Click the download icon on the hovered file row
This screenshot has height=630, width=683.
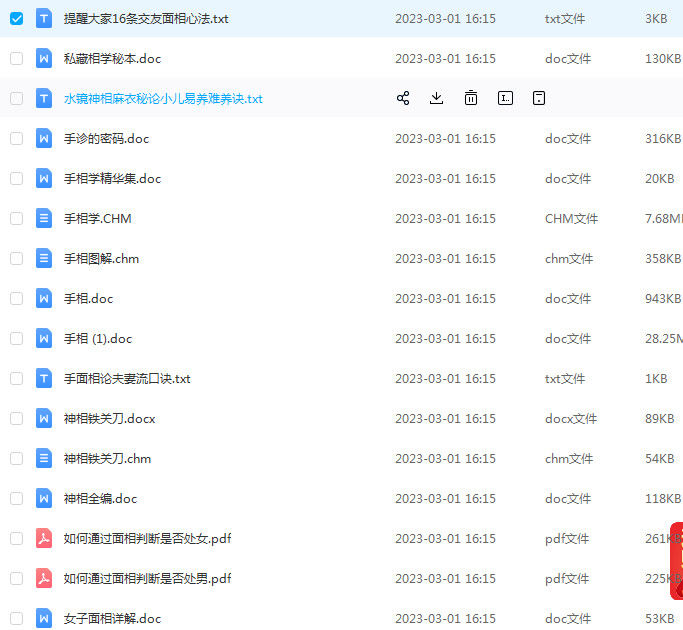436,98
